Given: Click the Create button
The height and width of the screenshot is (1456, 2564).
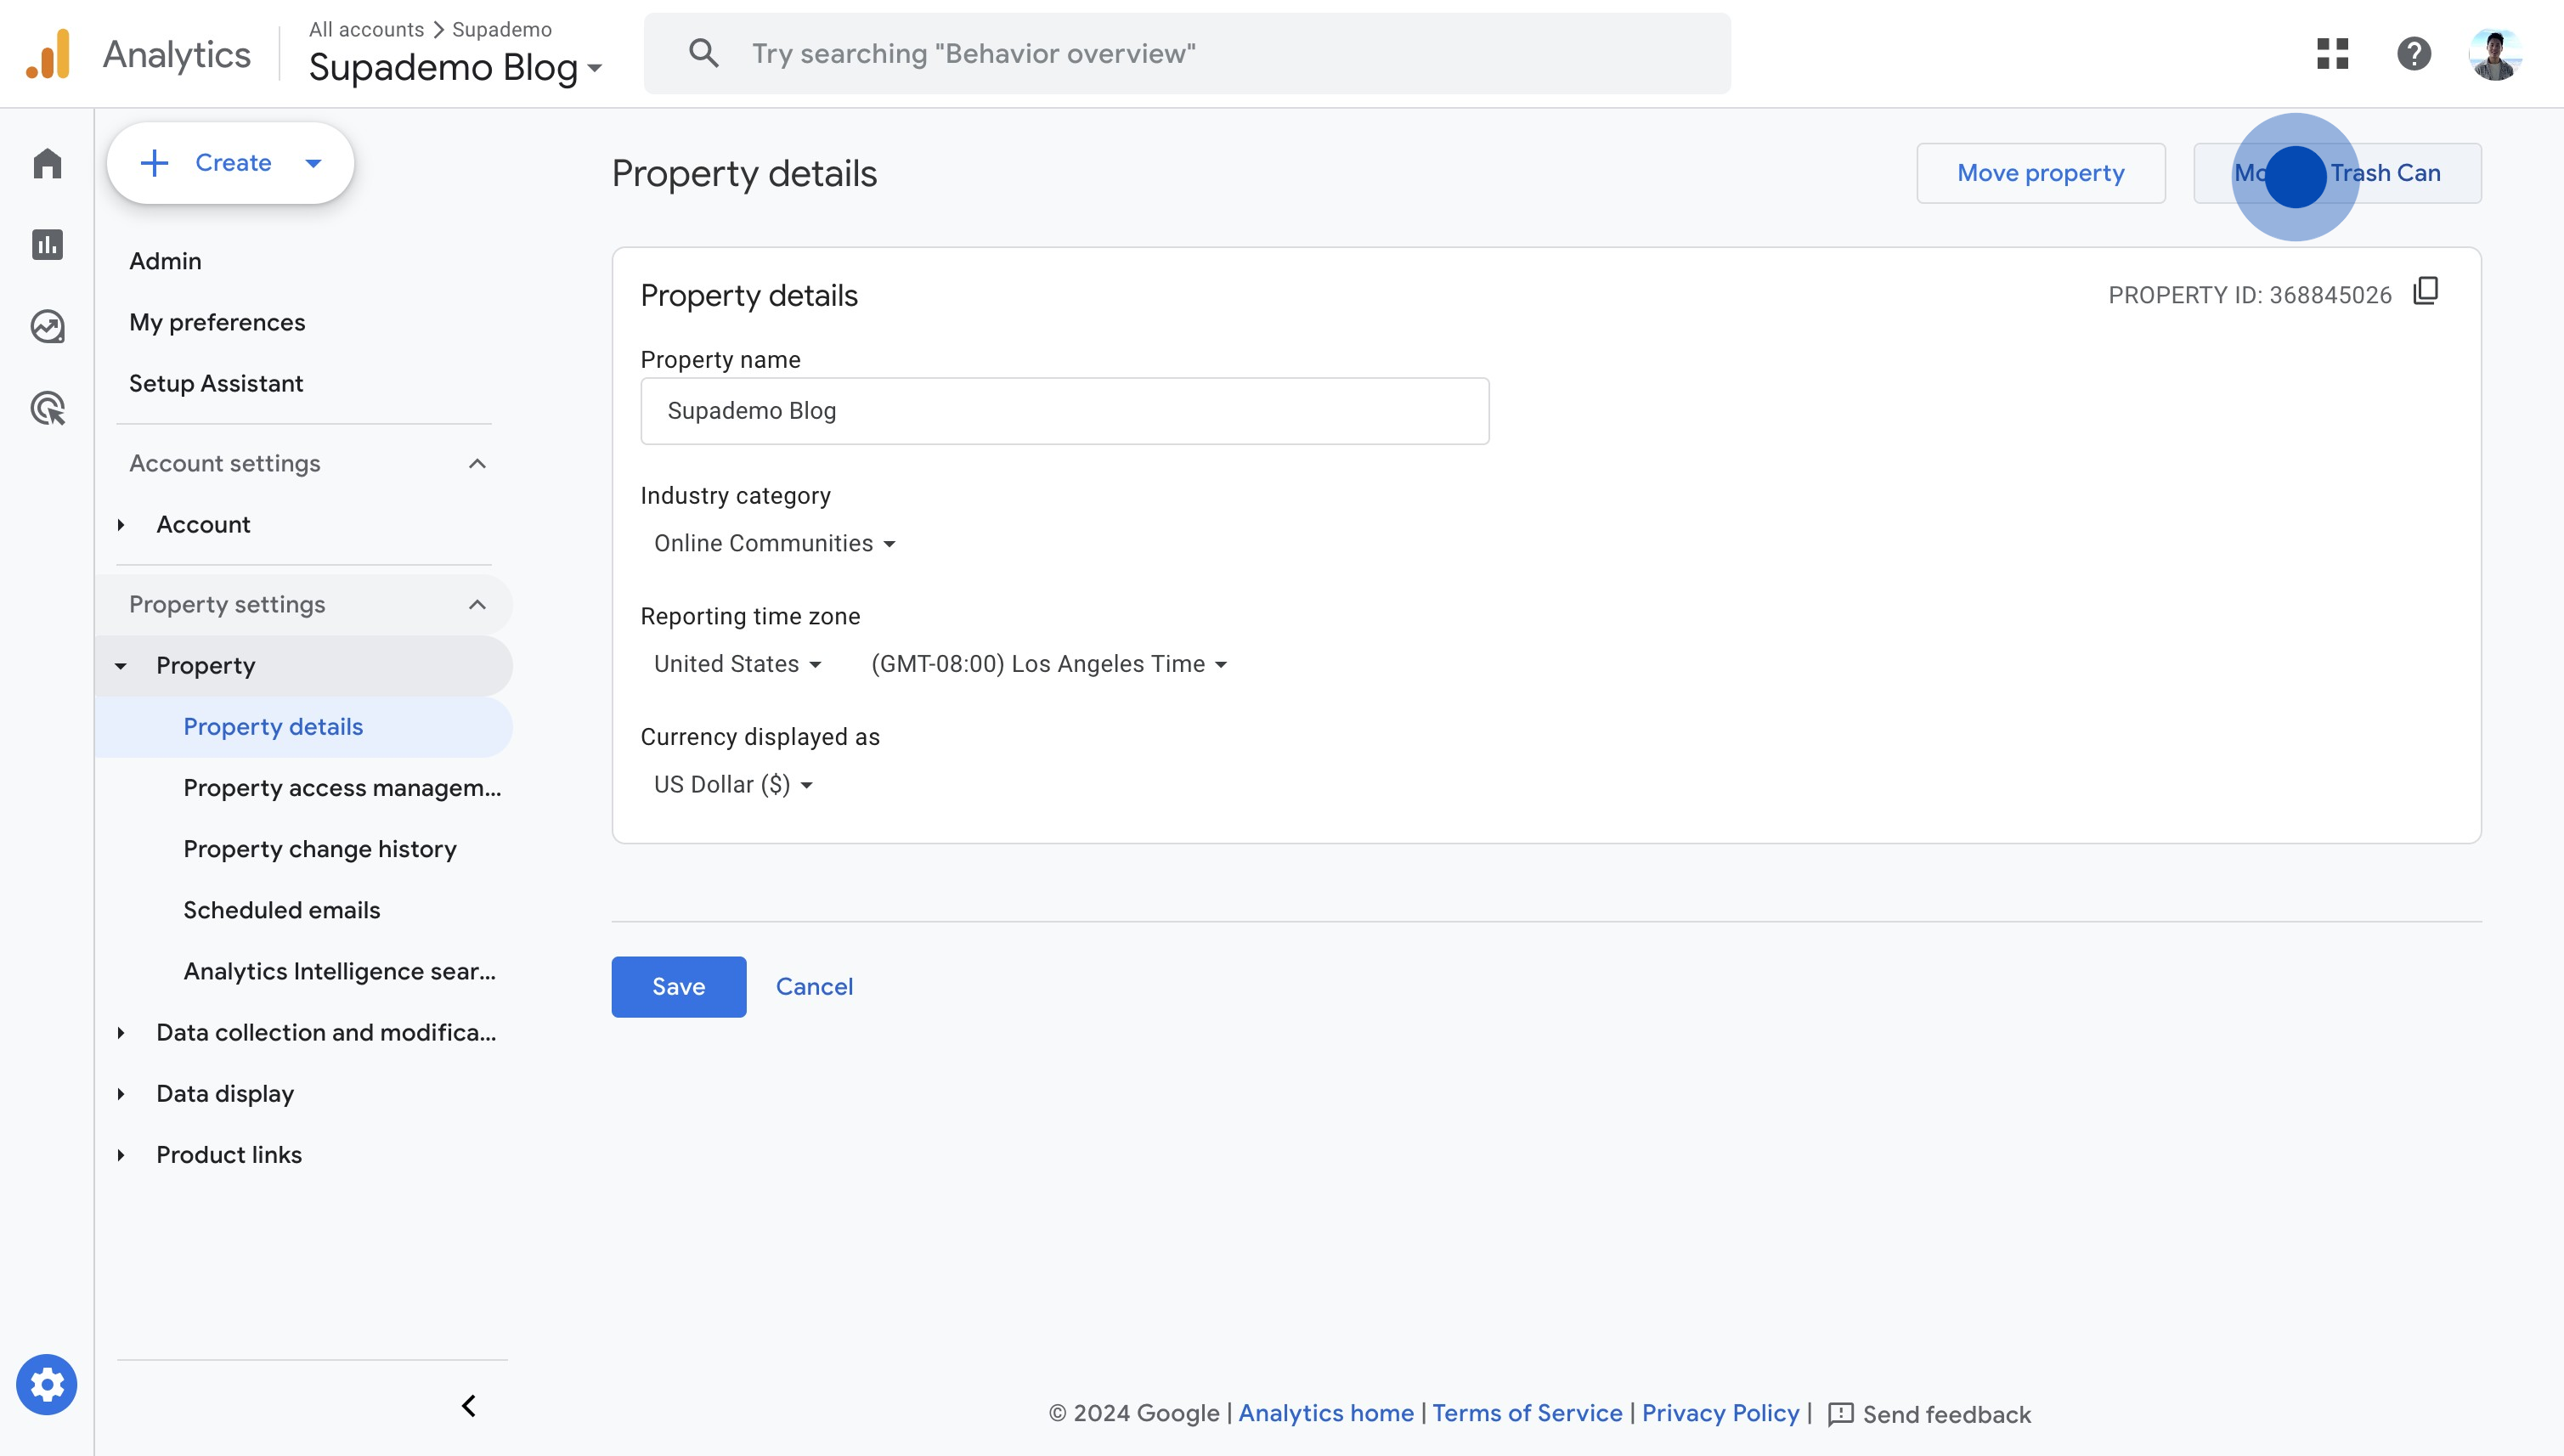Looking at the screenshot, I should click(x=230, y=163).
